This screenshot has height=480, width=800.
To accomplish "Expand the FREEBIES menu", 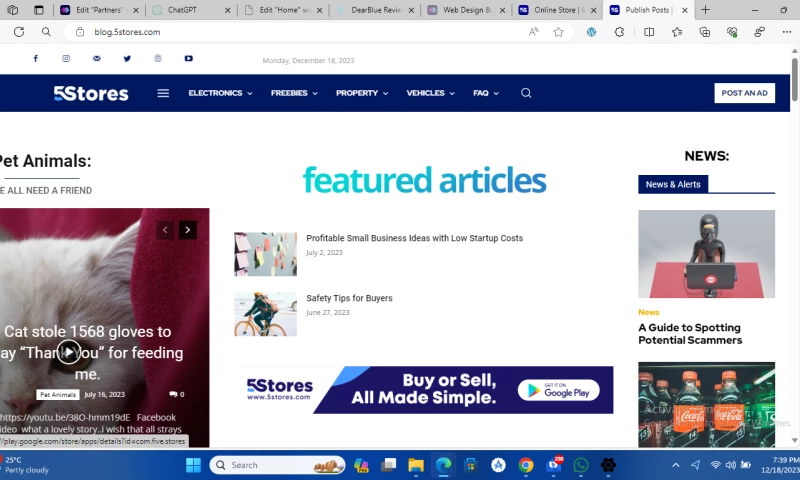I will [x=294, y=93].
